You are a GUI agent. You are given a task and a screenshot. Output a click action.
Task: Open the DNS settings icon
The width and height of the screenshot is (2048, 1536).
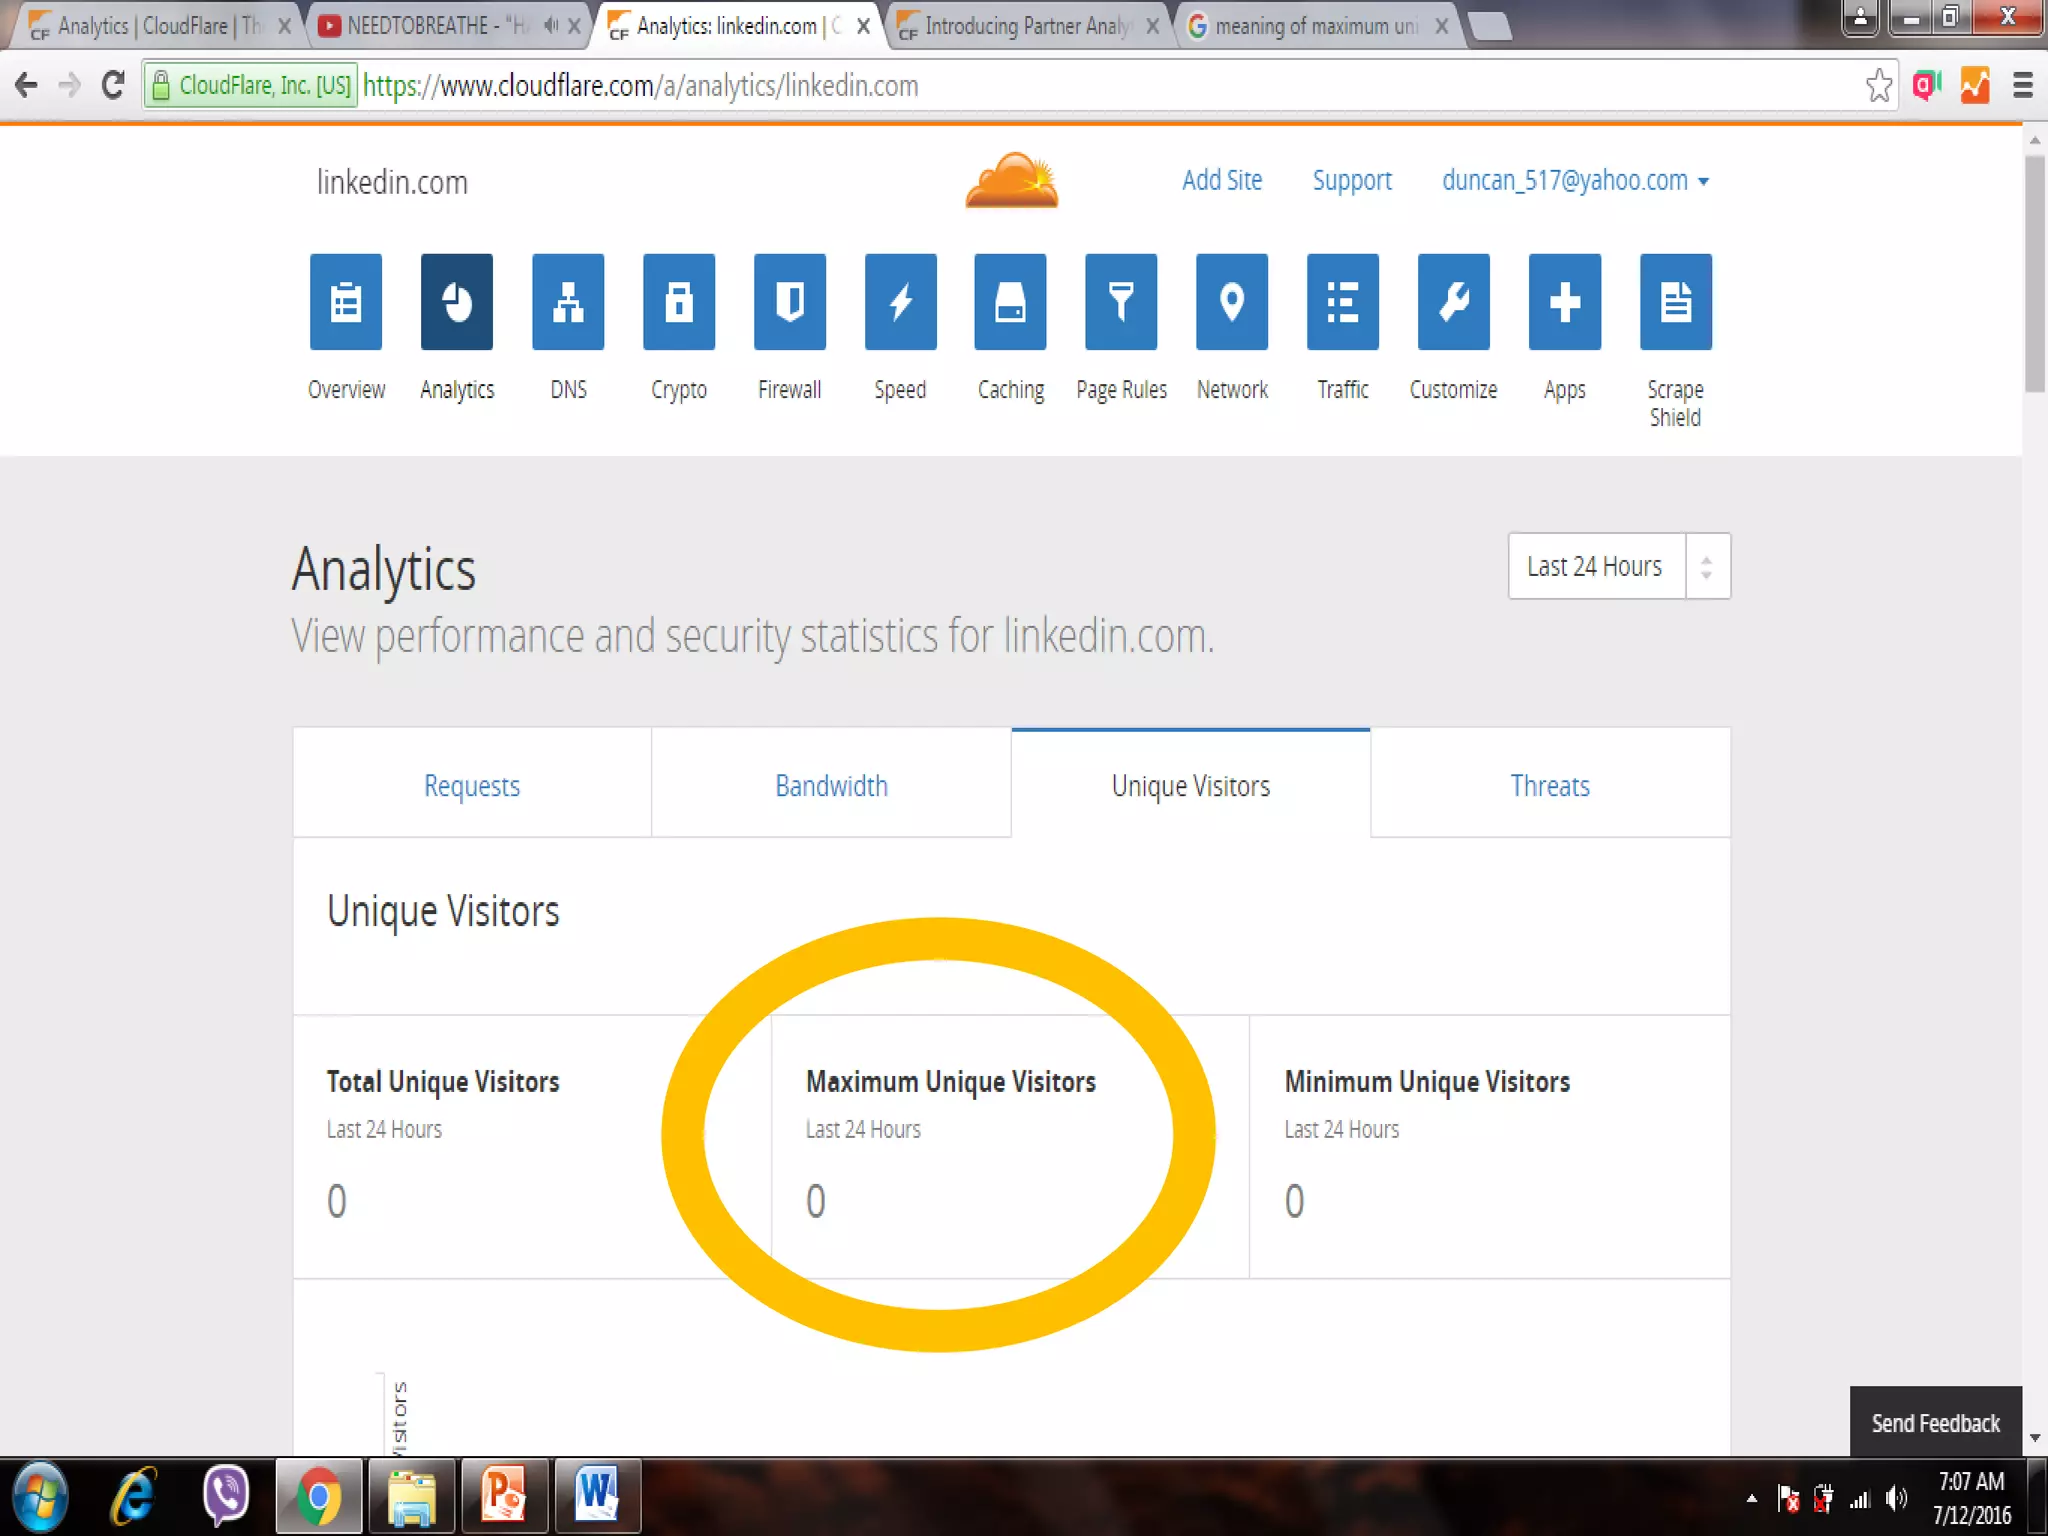[x=568, y=302]
